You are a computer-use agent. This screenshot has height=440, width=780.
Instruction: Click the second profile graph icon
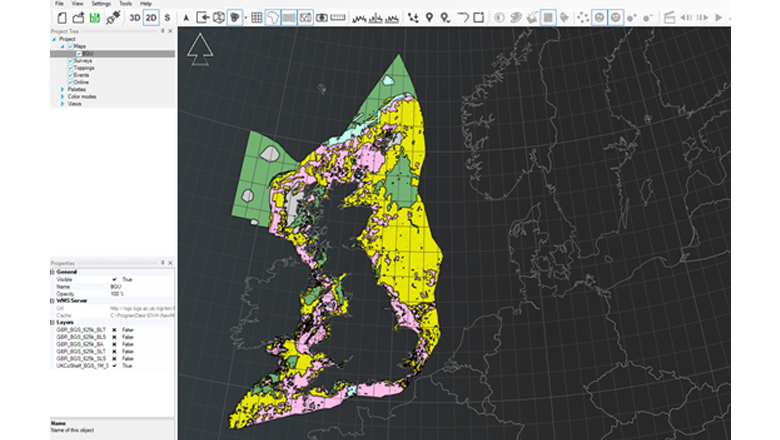[x=376, y=18]
